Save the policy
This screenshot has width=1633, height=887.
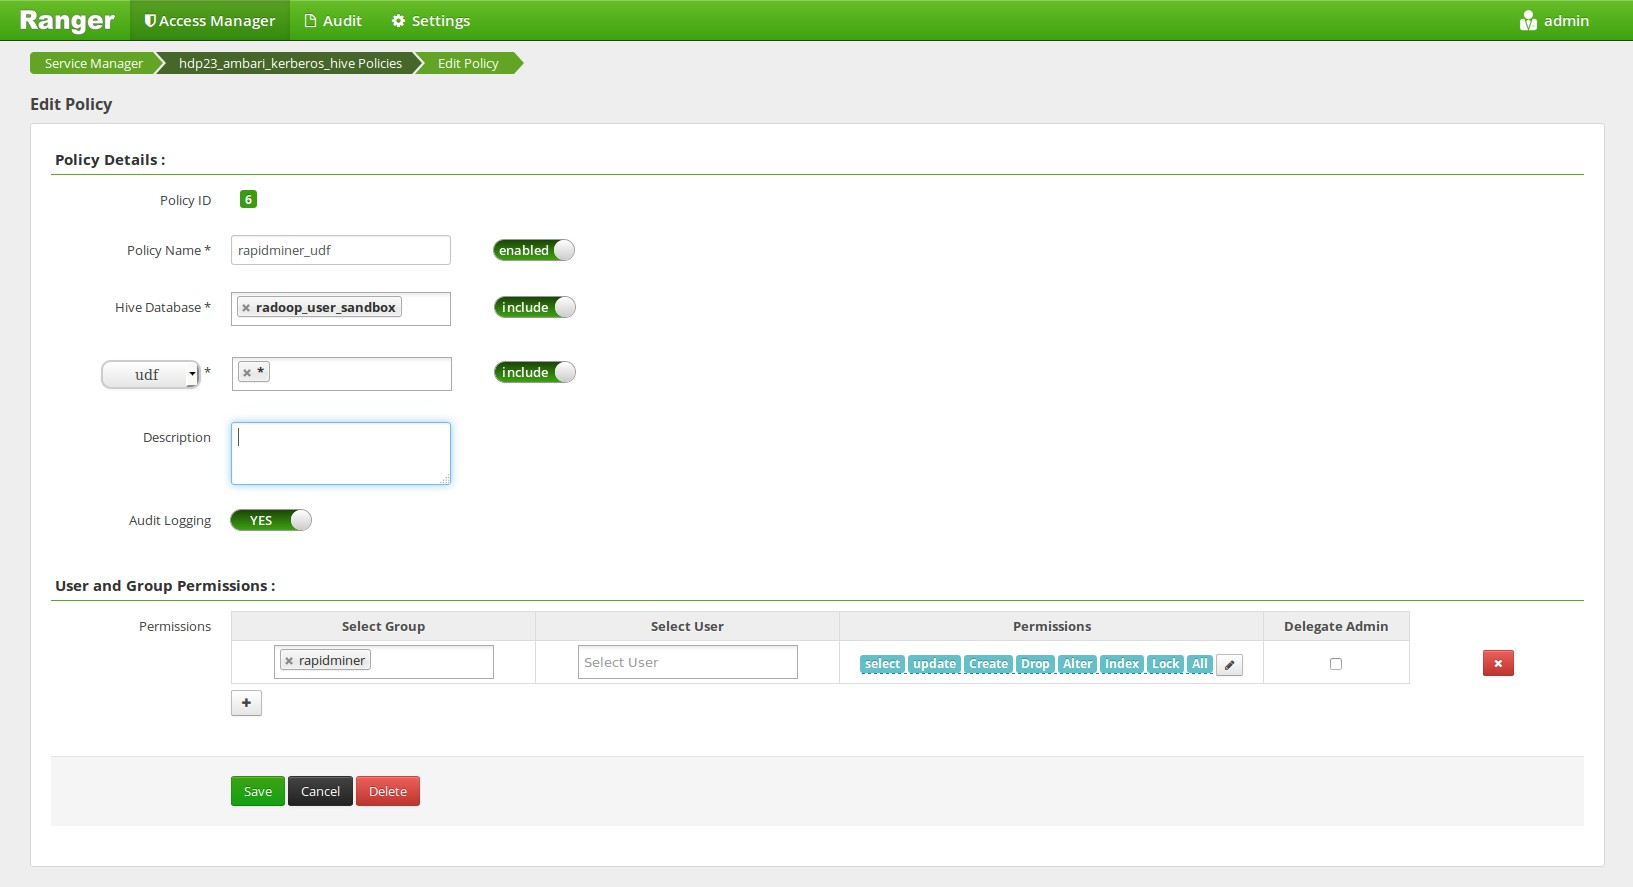click(x=257, y=791)
